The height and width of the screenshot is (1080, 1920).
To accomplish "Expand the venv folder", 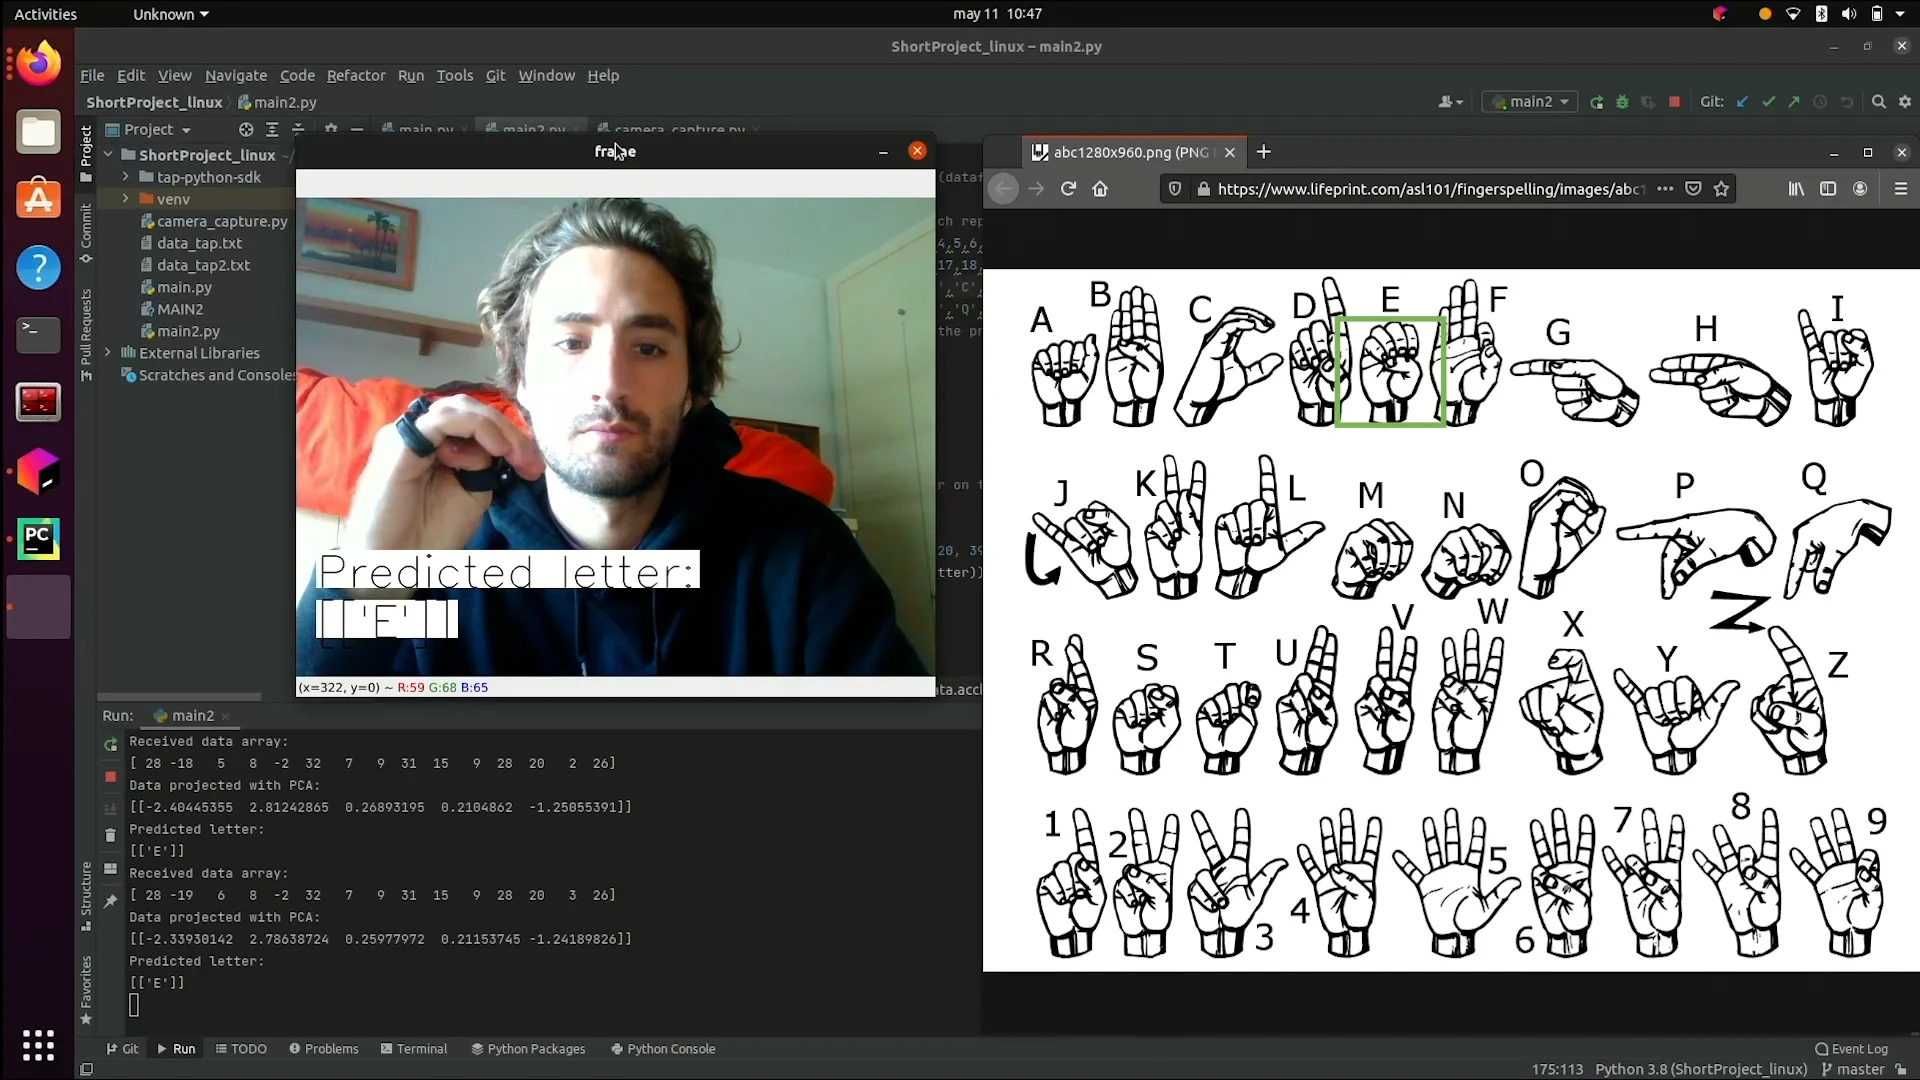I will (126, 199).
